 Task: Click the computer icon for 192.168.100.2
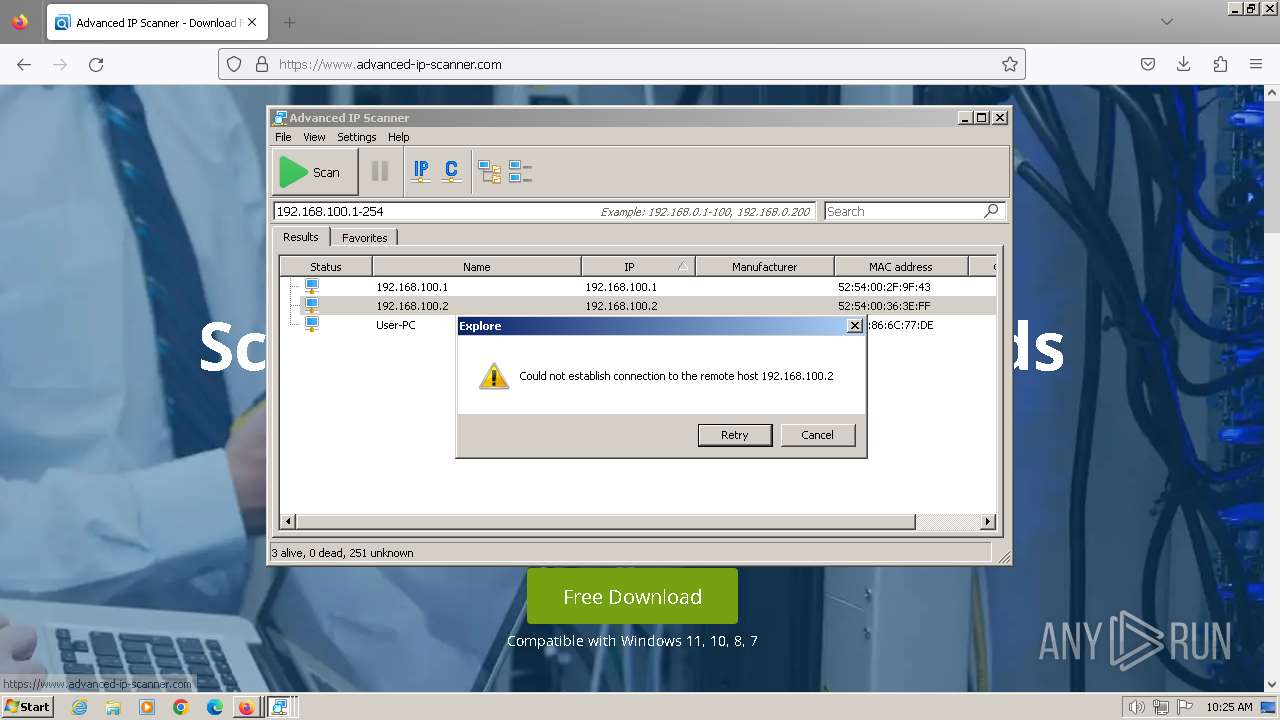(x=312, y=306)
